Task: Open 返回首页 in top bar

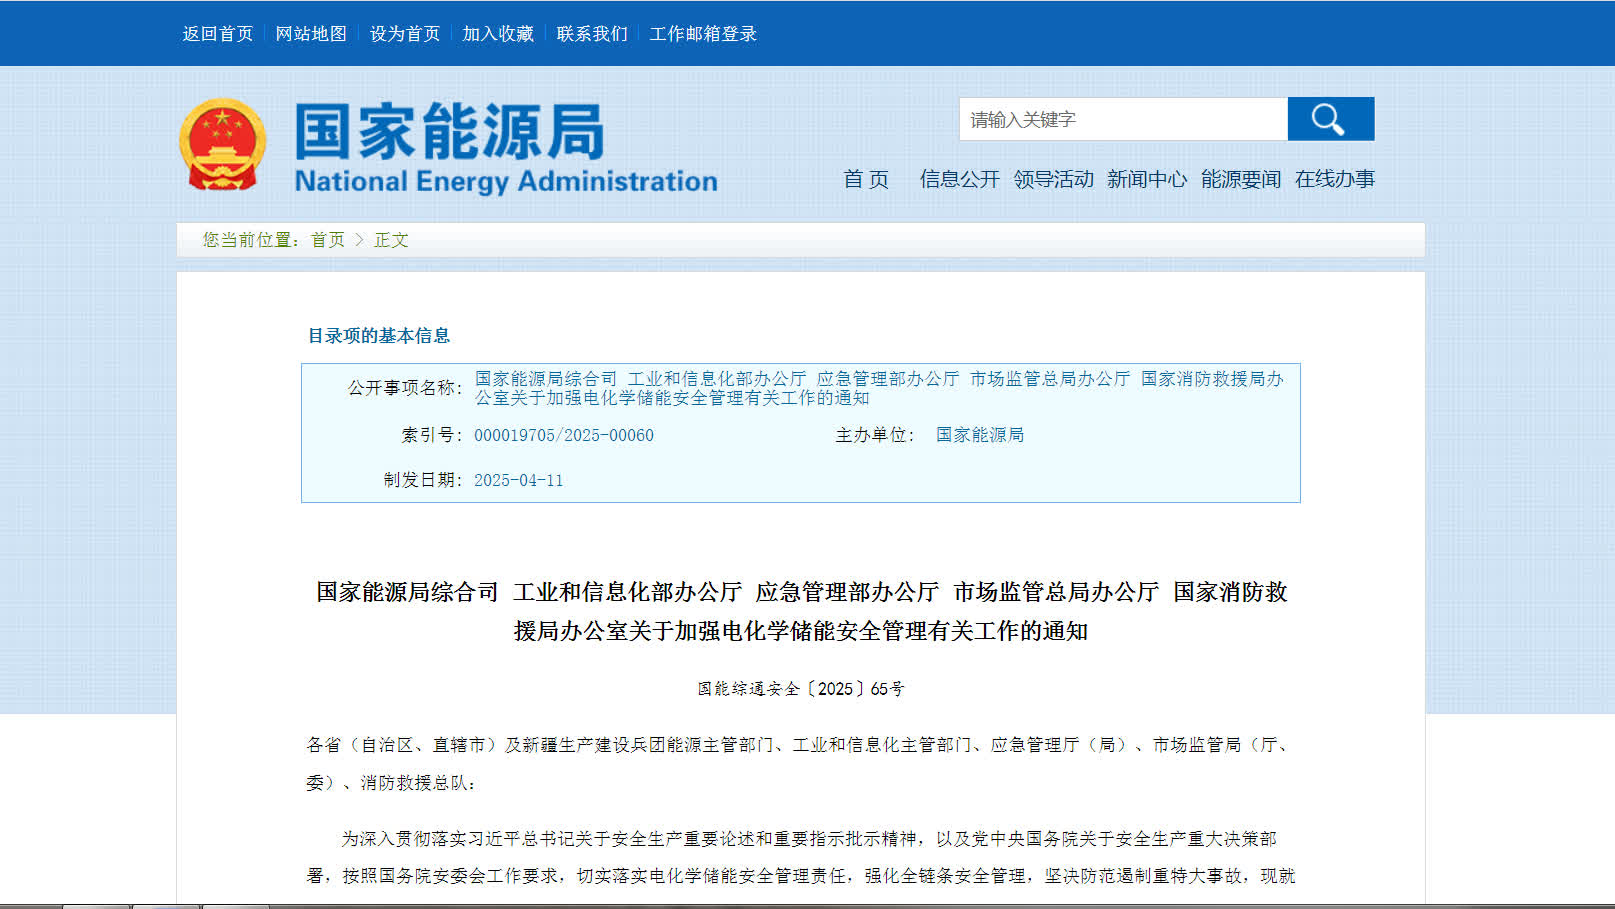Action: [217, 34]
